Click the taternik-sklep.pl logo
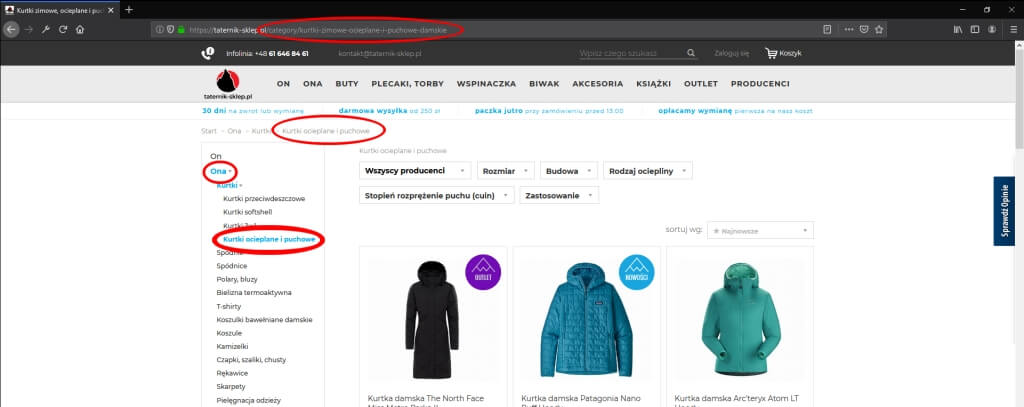The image size is (1024, 407). point(228,85)
